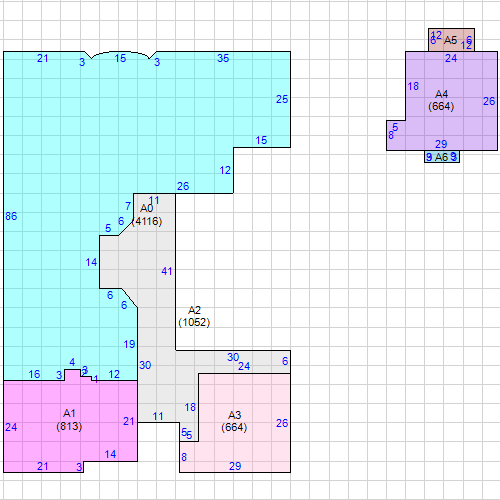Click the 18 dimension left of A3 area
The image size is (500, 500).
tap(190, 407)
